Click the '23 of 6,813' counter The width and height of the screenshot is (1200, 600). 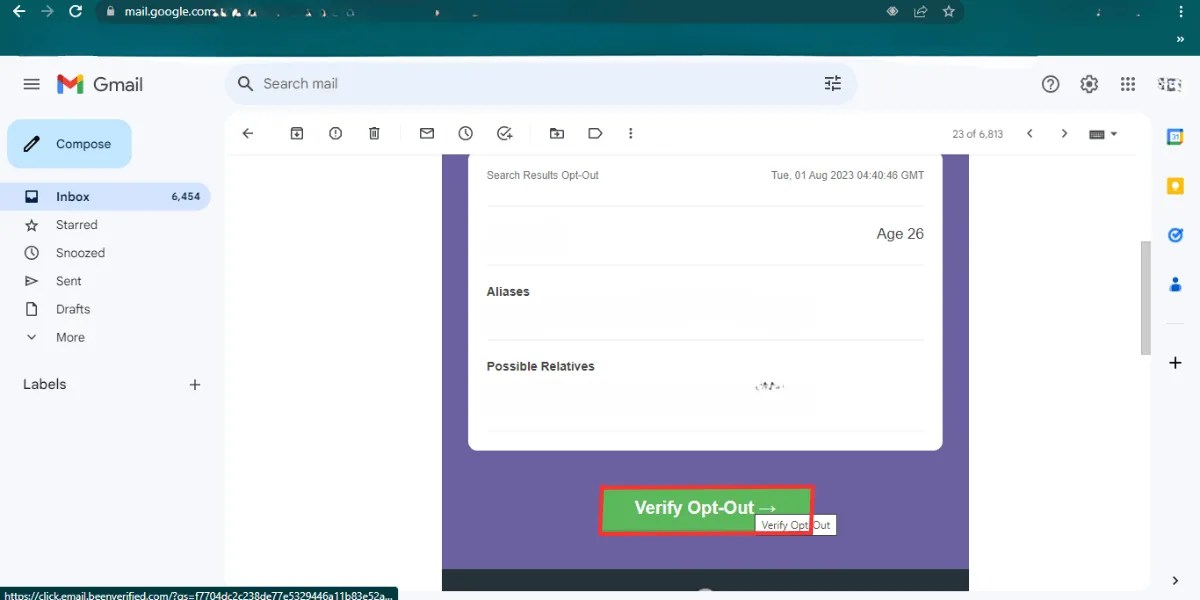point(977,134)
